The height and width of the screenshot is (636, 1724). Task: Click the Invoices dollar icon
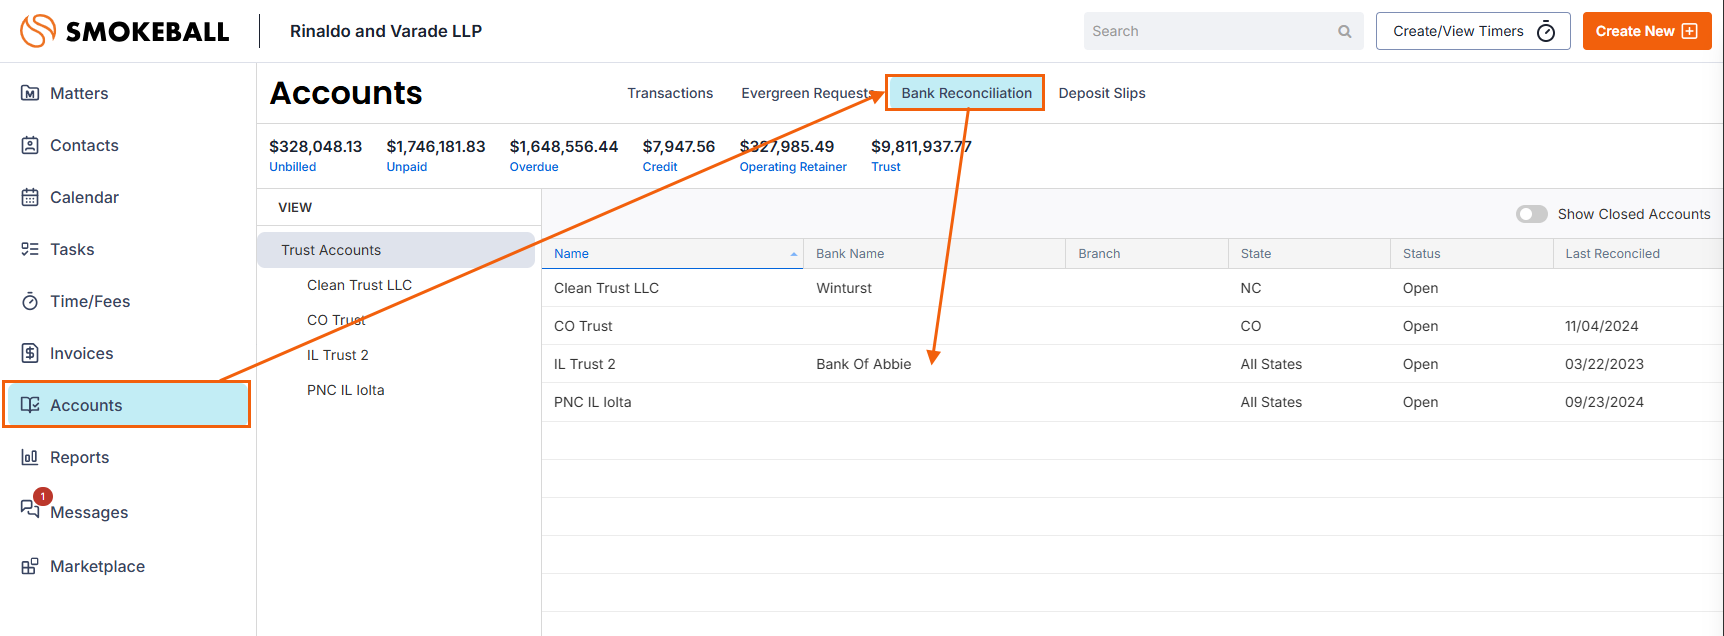coord(30,353)
